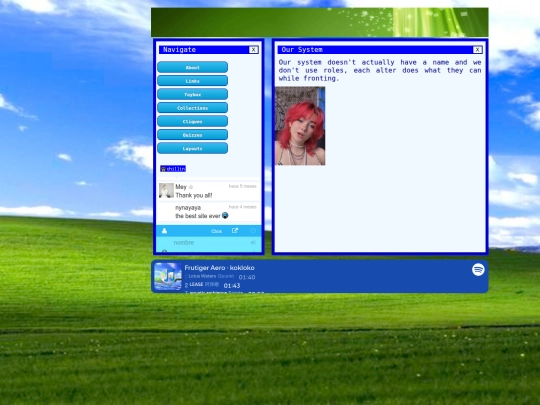Click the Our System description paragraph

(x=380, y=70)
